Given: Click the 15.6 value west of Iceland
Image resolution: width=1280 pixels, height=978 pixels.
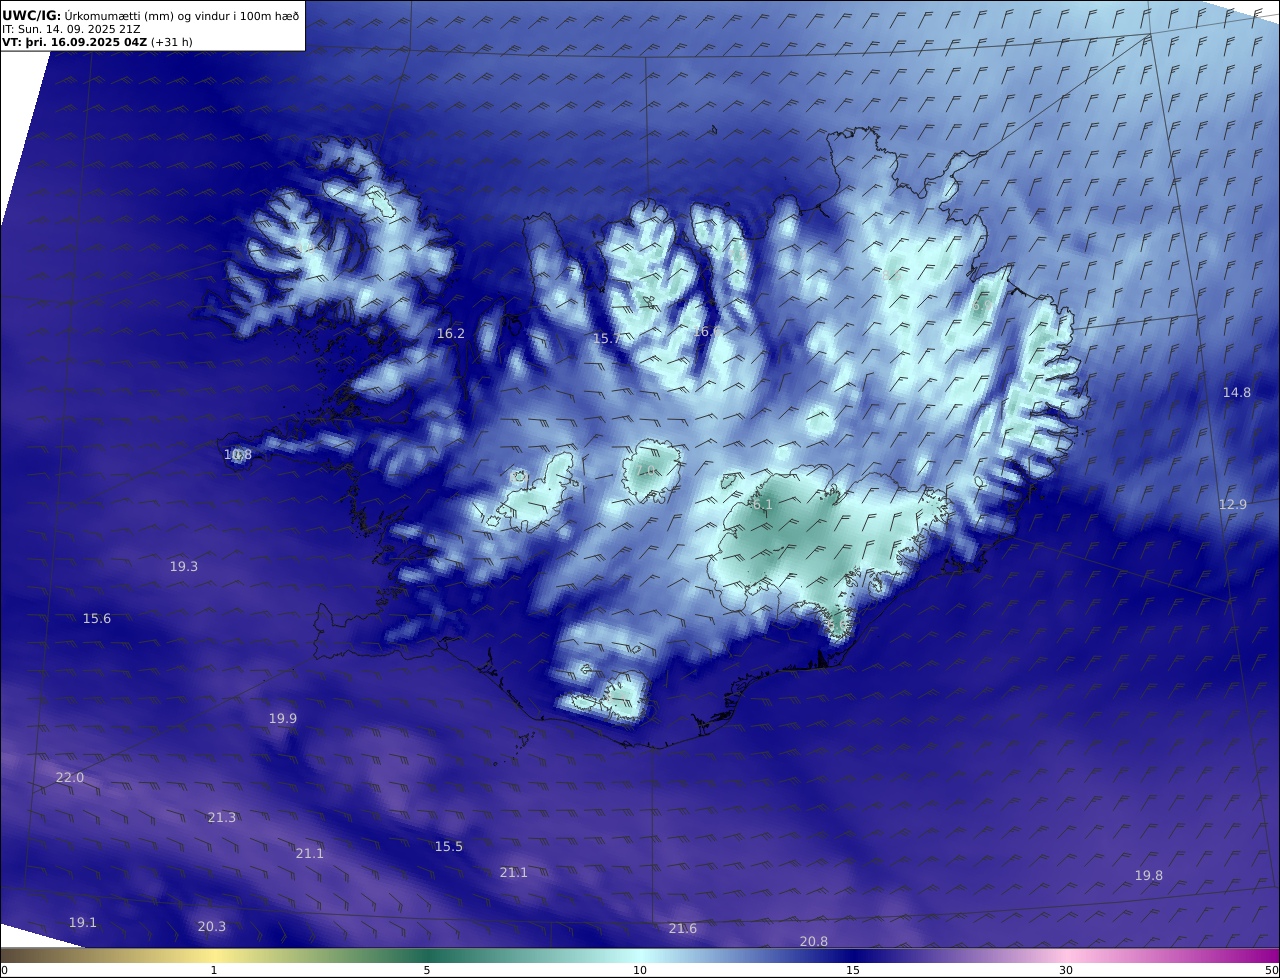Looking at the screenshot, I should 97,619.
